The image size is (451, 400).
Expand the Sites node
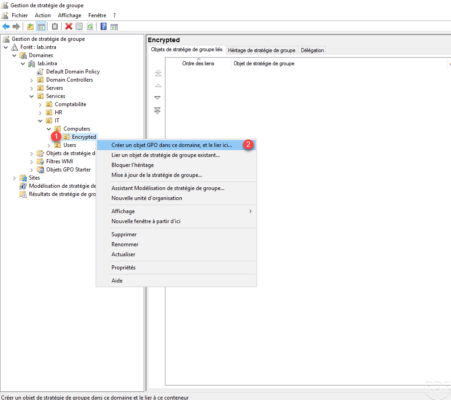14,178
